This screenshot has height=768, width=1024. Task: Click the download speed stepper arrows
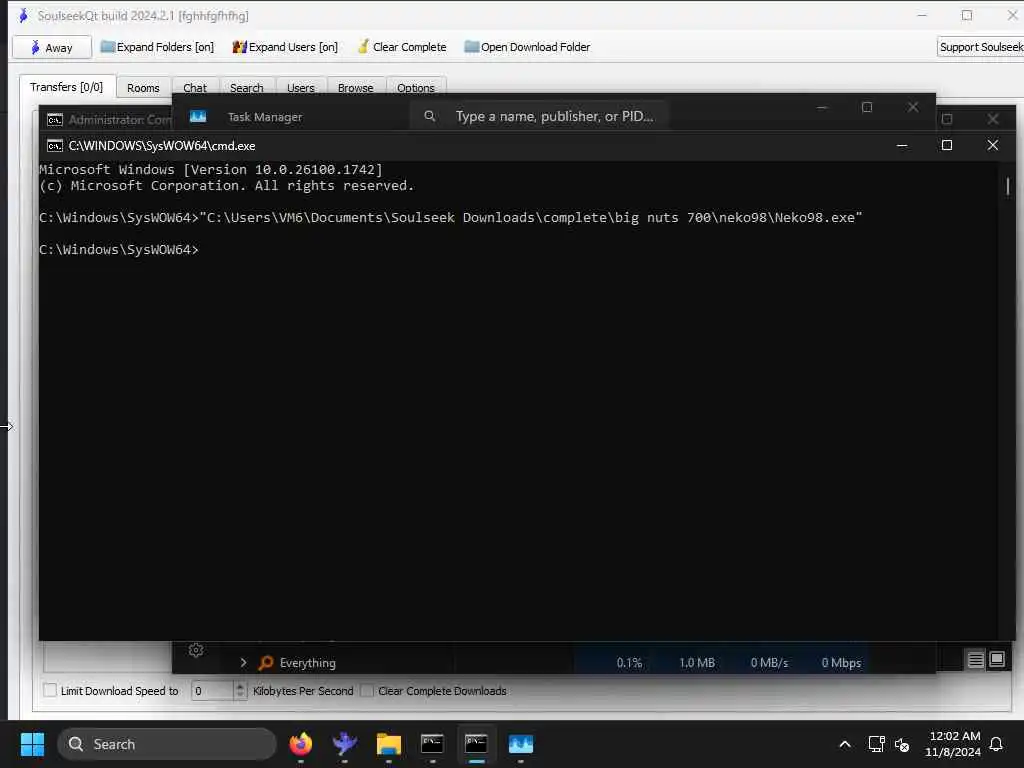240,690
